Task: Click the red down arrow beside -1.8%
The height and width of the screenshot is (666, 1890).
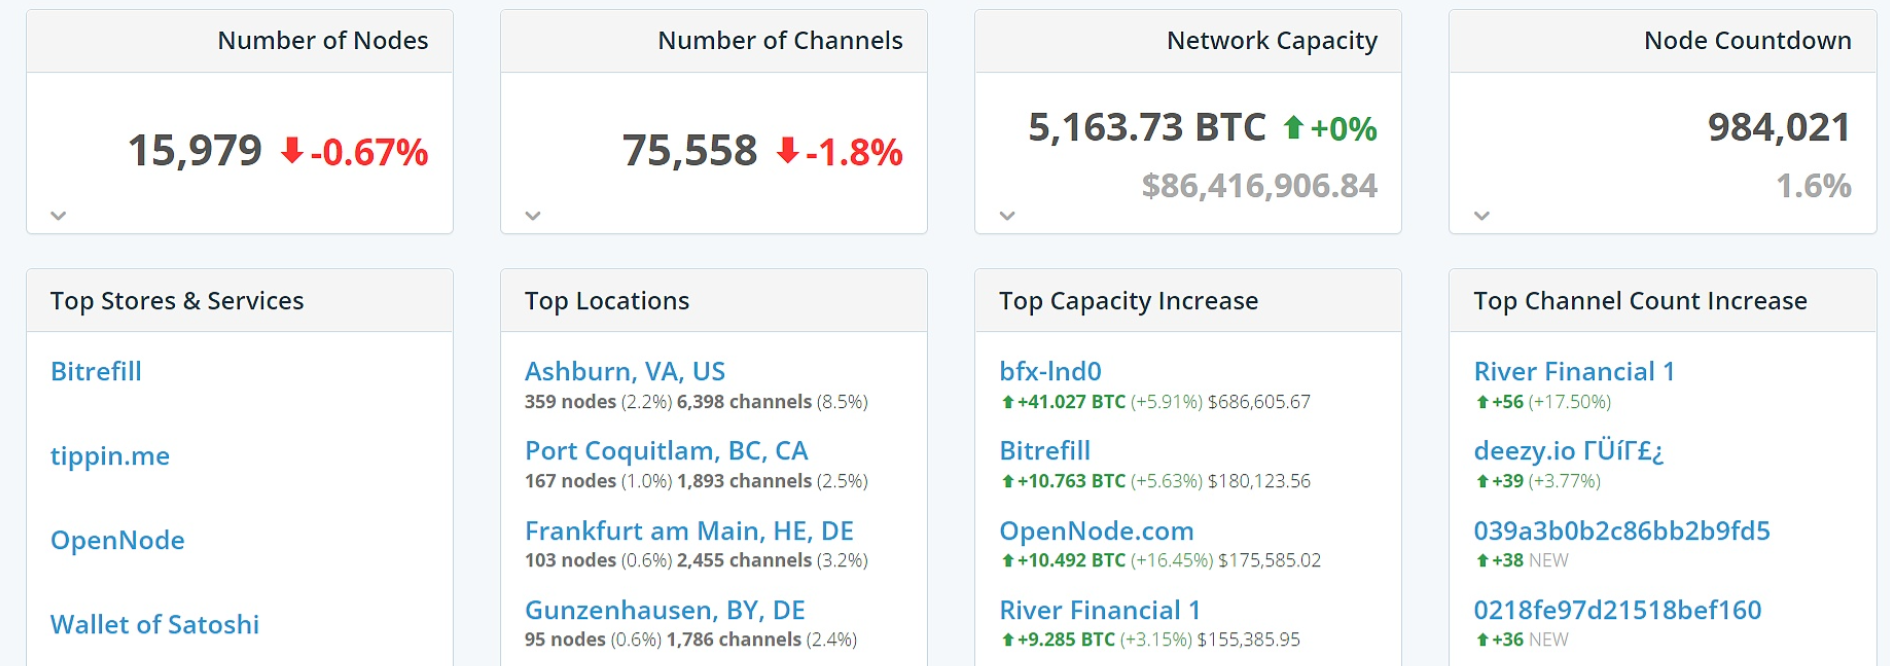Action: (x=788, y=151)
